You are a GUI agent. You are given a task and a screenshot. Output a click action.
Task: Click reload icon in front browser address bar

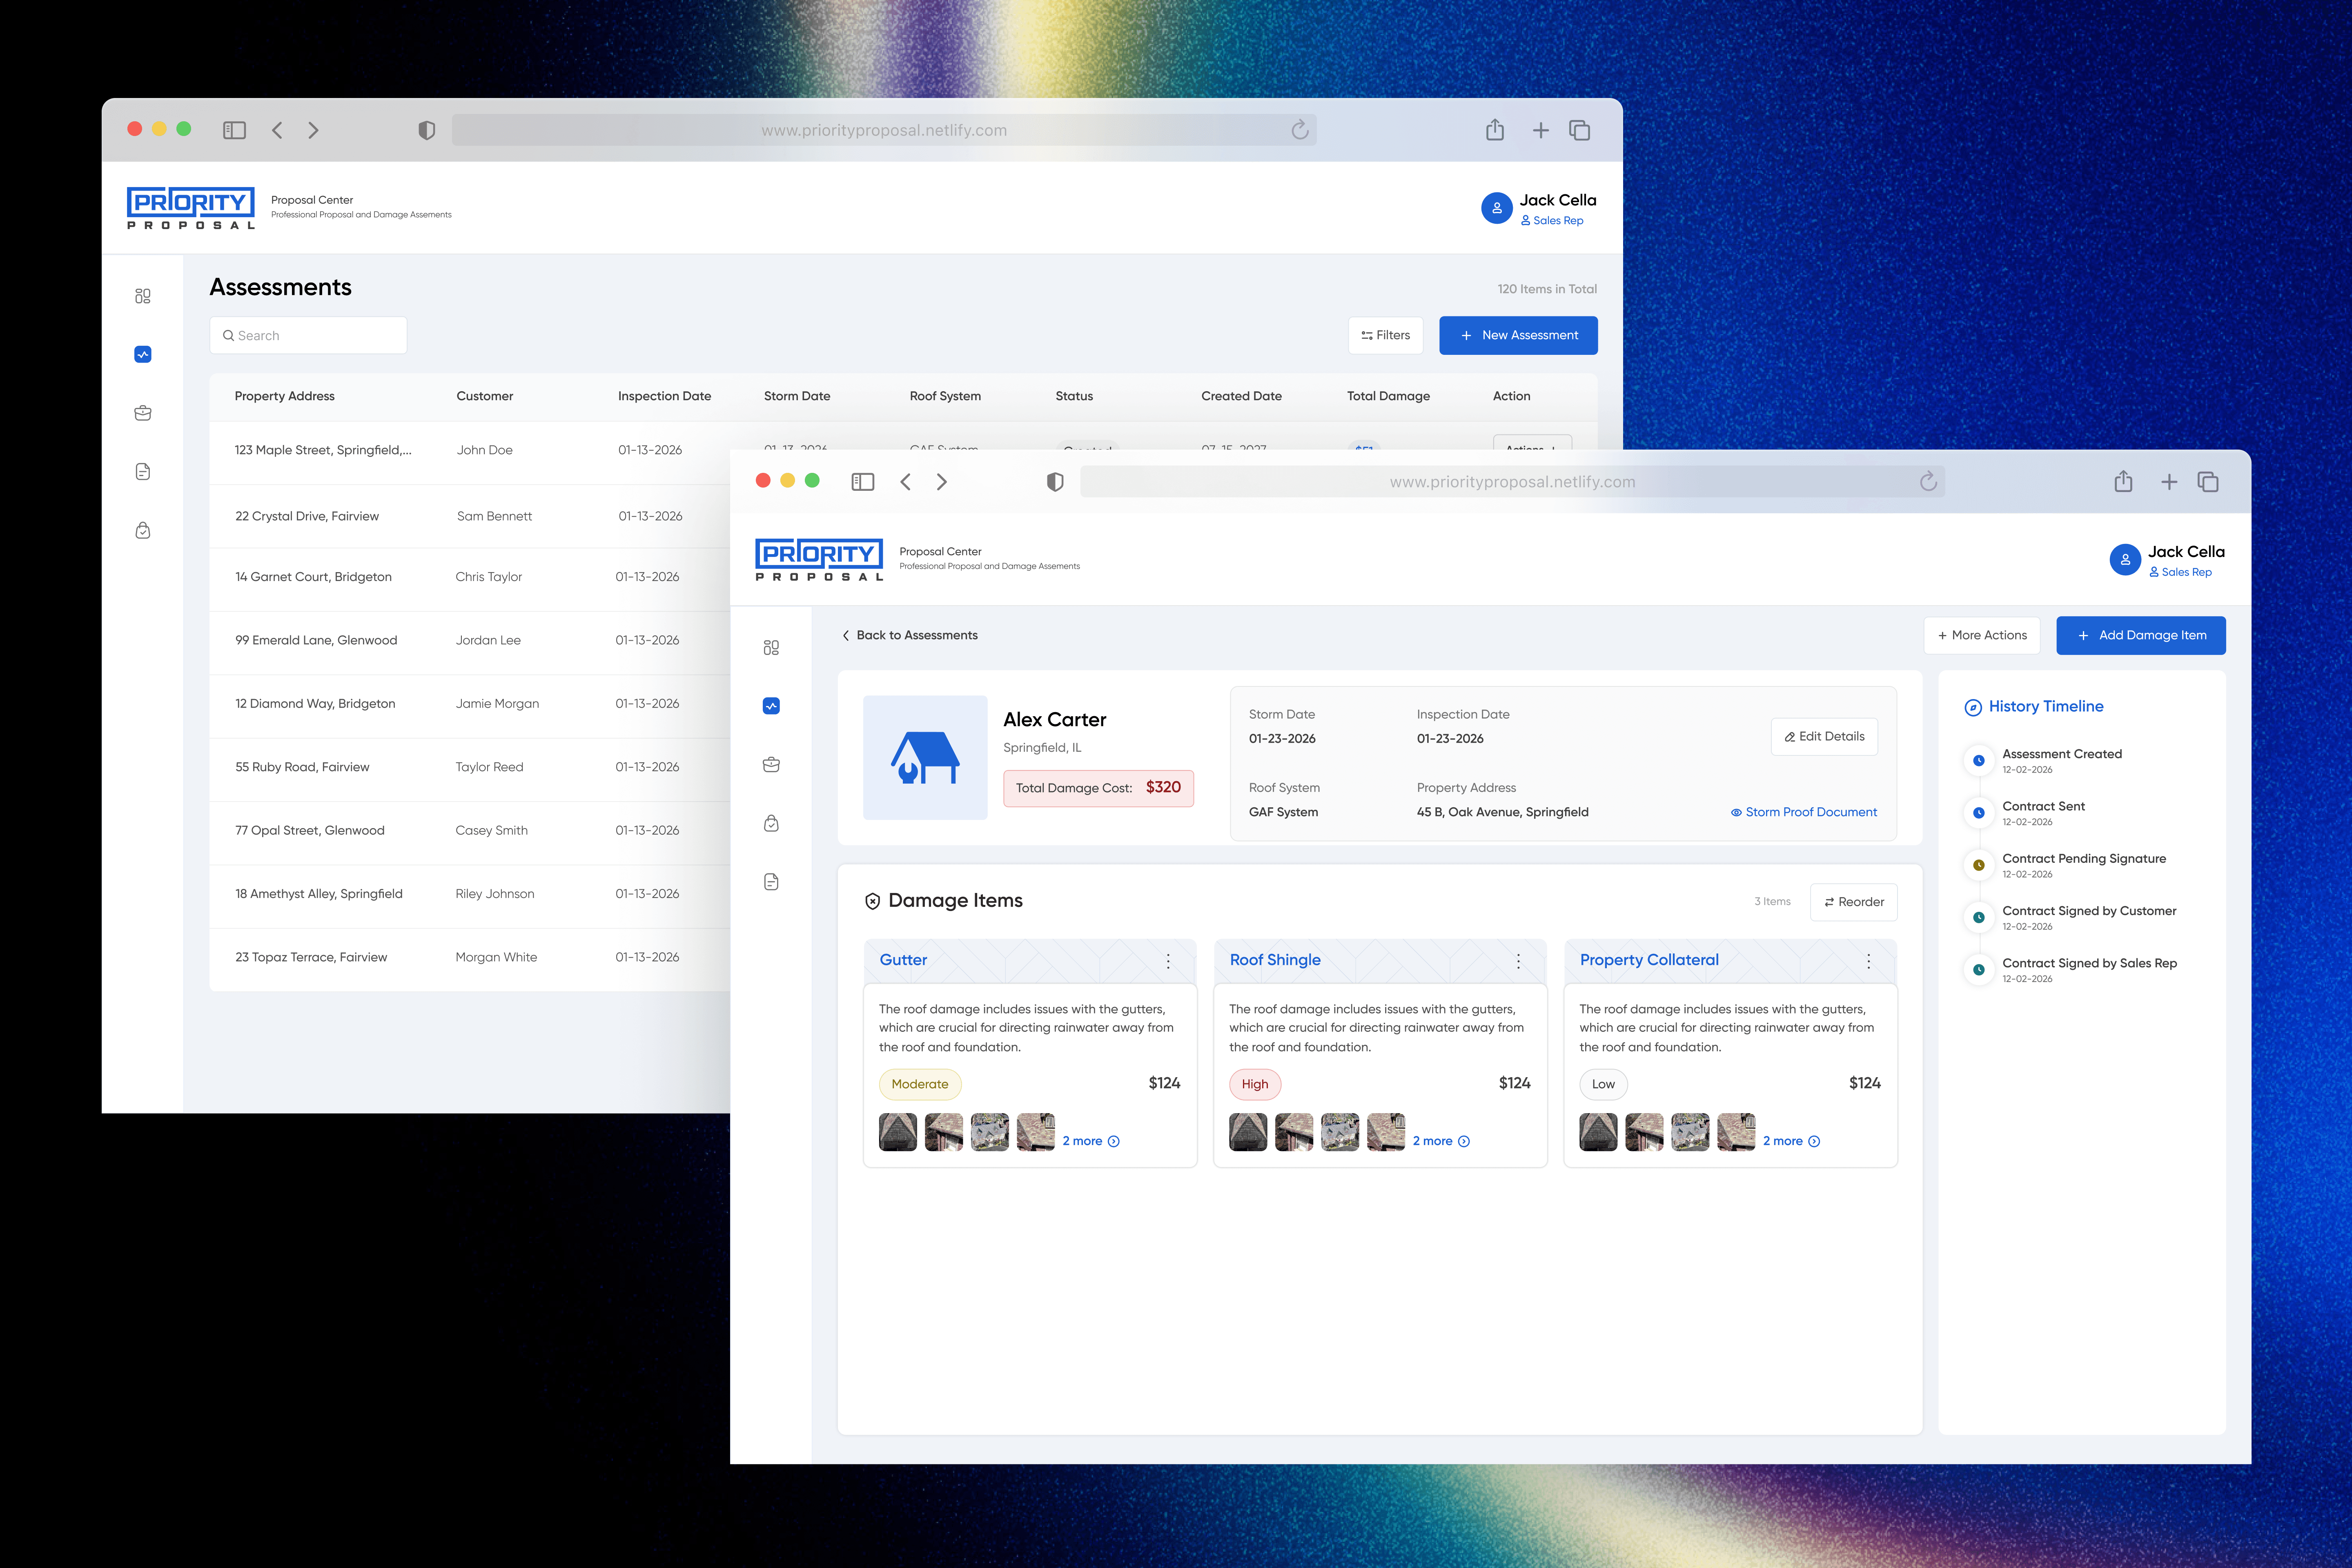1928,482
